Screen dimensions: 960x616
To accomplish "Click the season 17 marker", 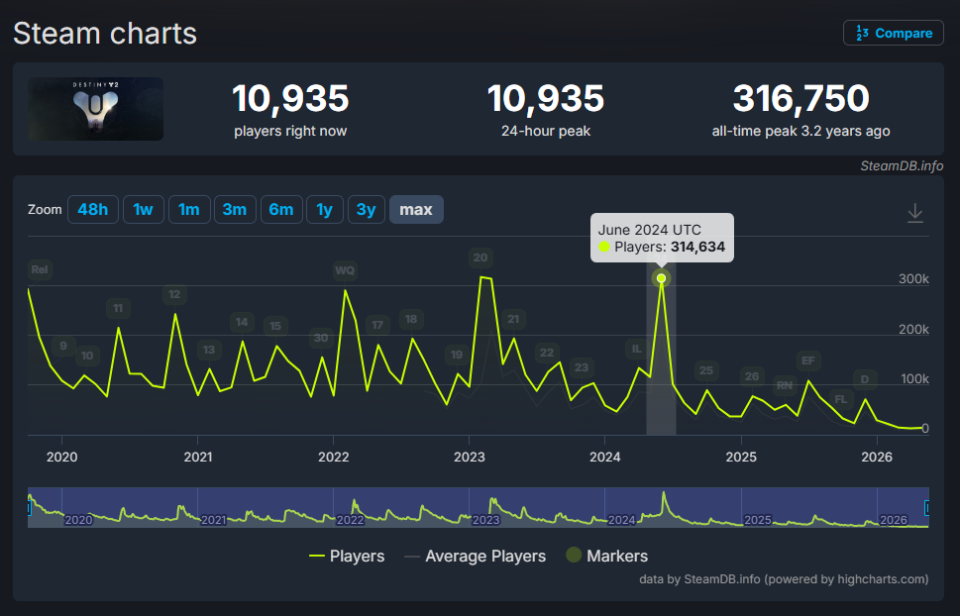I will pyautogui.click(x=378, y=325).
